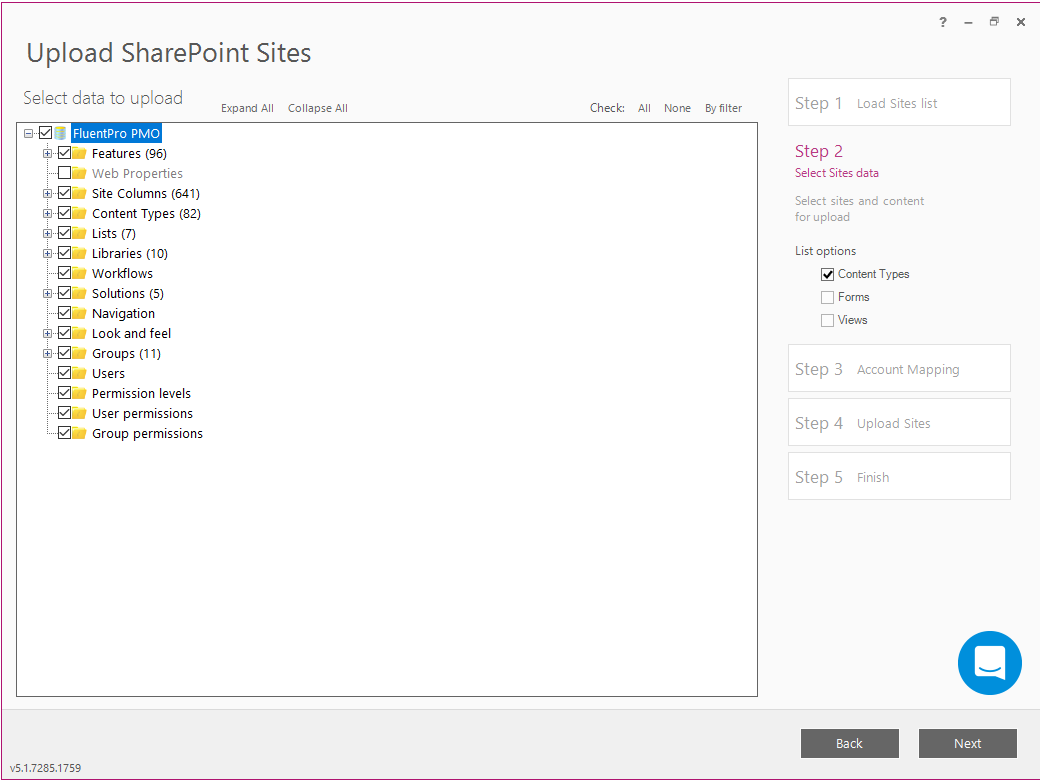Enable the Views list option
This screenshot has height=781, width=1040.
coord(827,320)
